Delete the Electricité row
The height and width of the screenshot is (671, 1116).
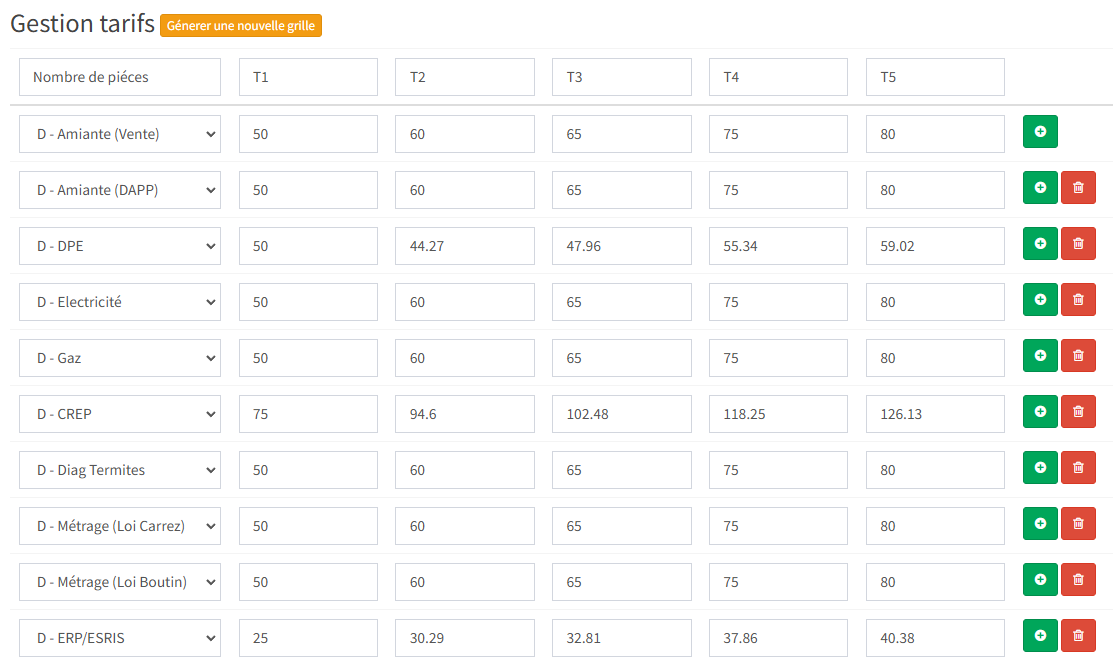pos(1078,300)
